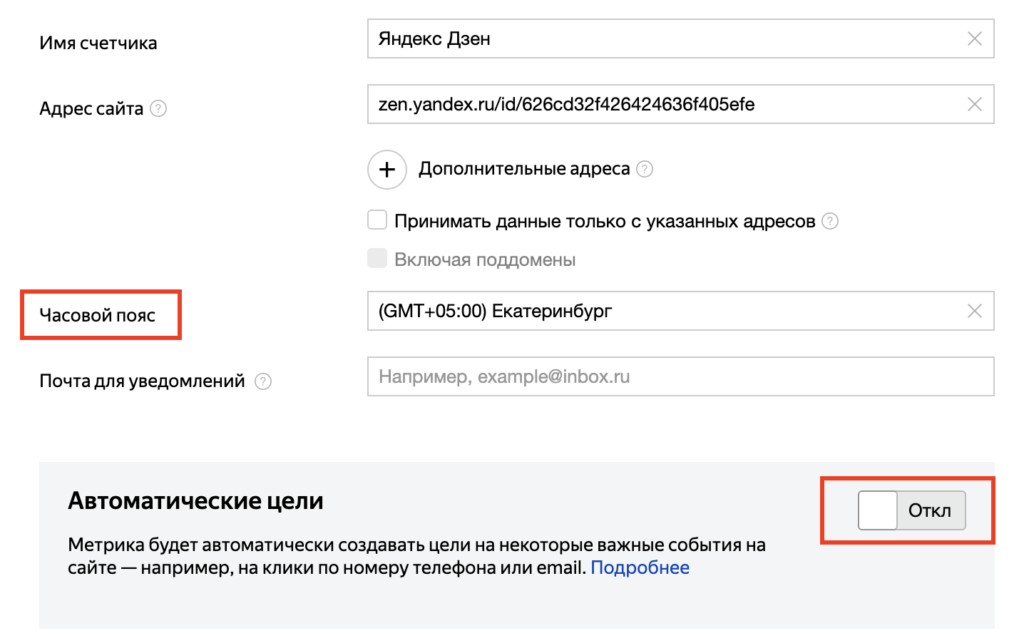Tick the Включая поддомены checkbox
Image resolution: width=1024 pixels, height=643 pixels.
377,259
